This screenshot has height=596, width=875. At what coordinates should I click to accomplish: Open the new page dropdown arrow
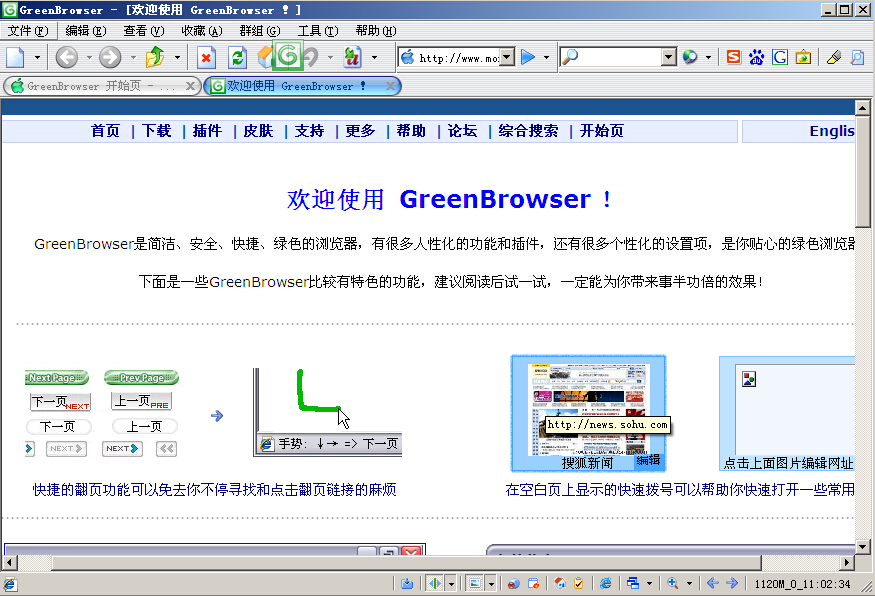tap(37, 57)
